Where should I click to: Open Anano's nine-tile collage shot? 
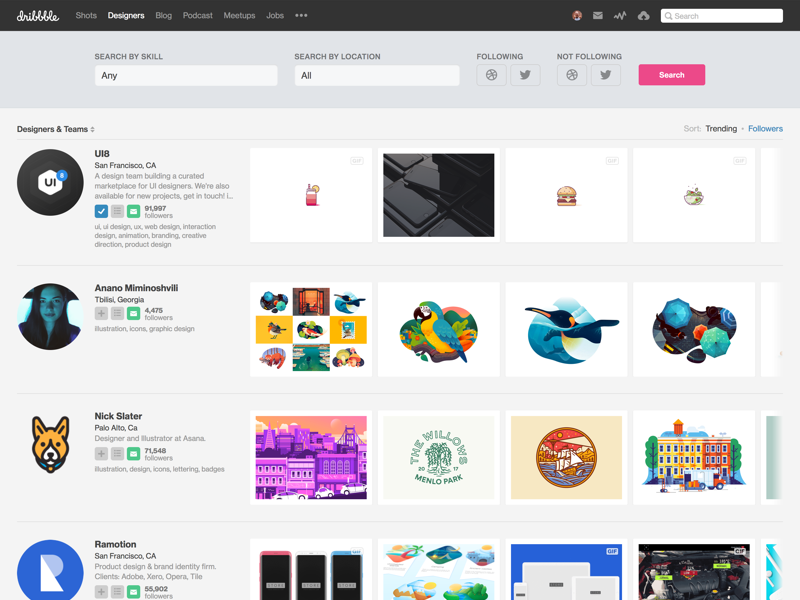tap(311, 330)
